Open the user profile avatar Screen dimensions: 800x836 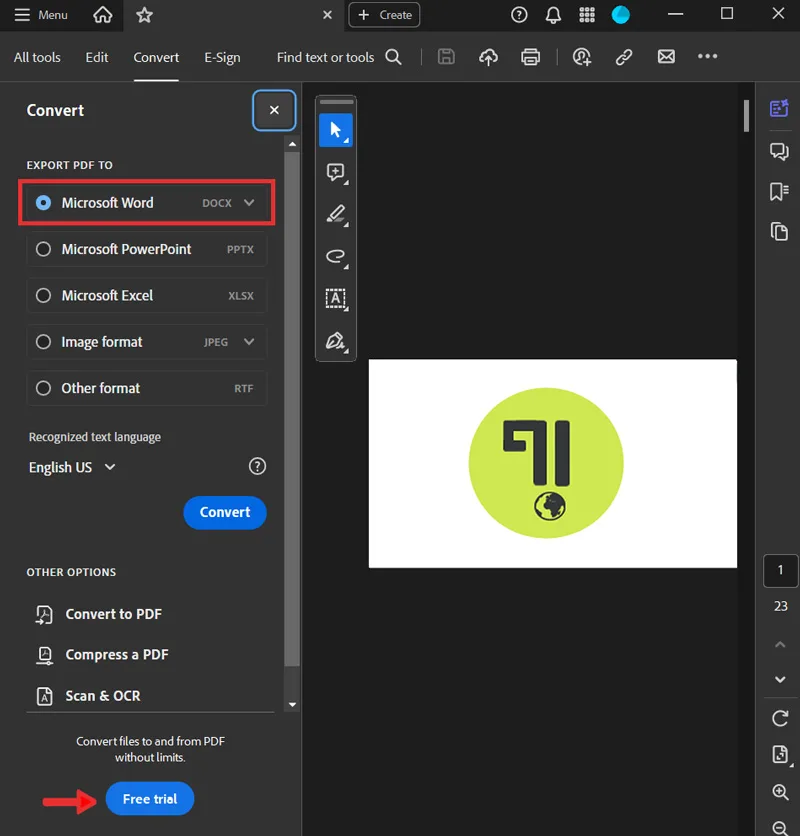(620, 15)
